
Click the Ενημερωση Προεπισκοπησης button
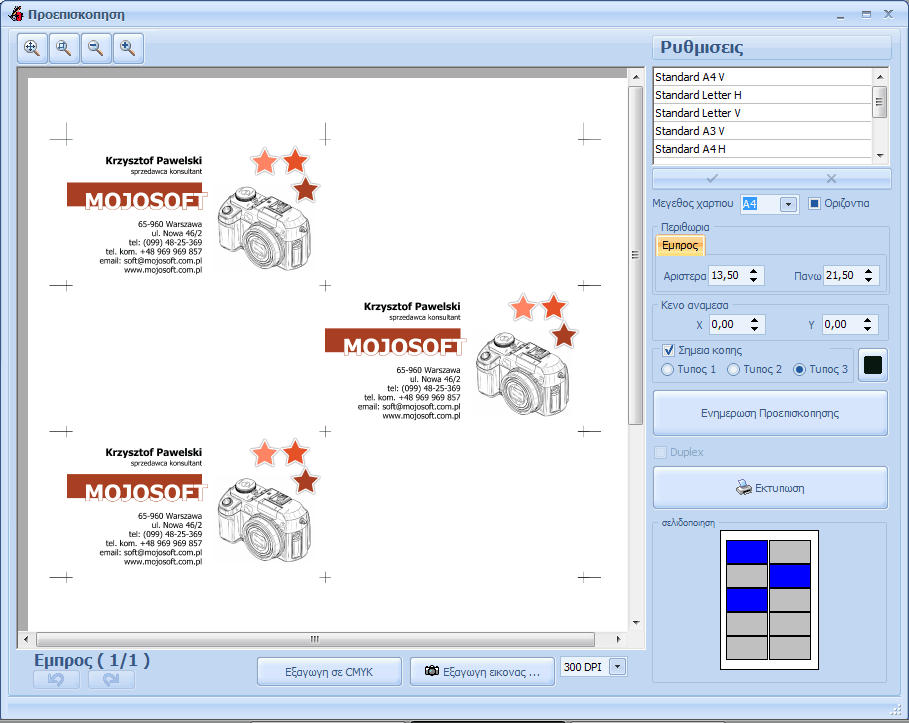coord(770,413)
